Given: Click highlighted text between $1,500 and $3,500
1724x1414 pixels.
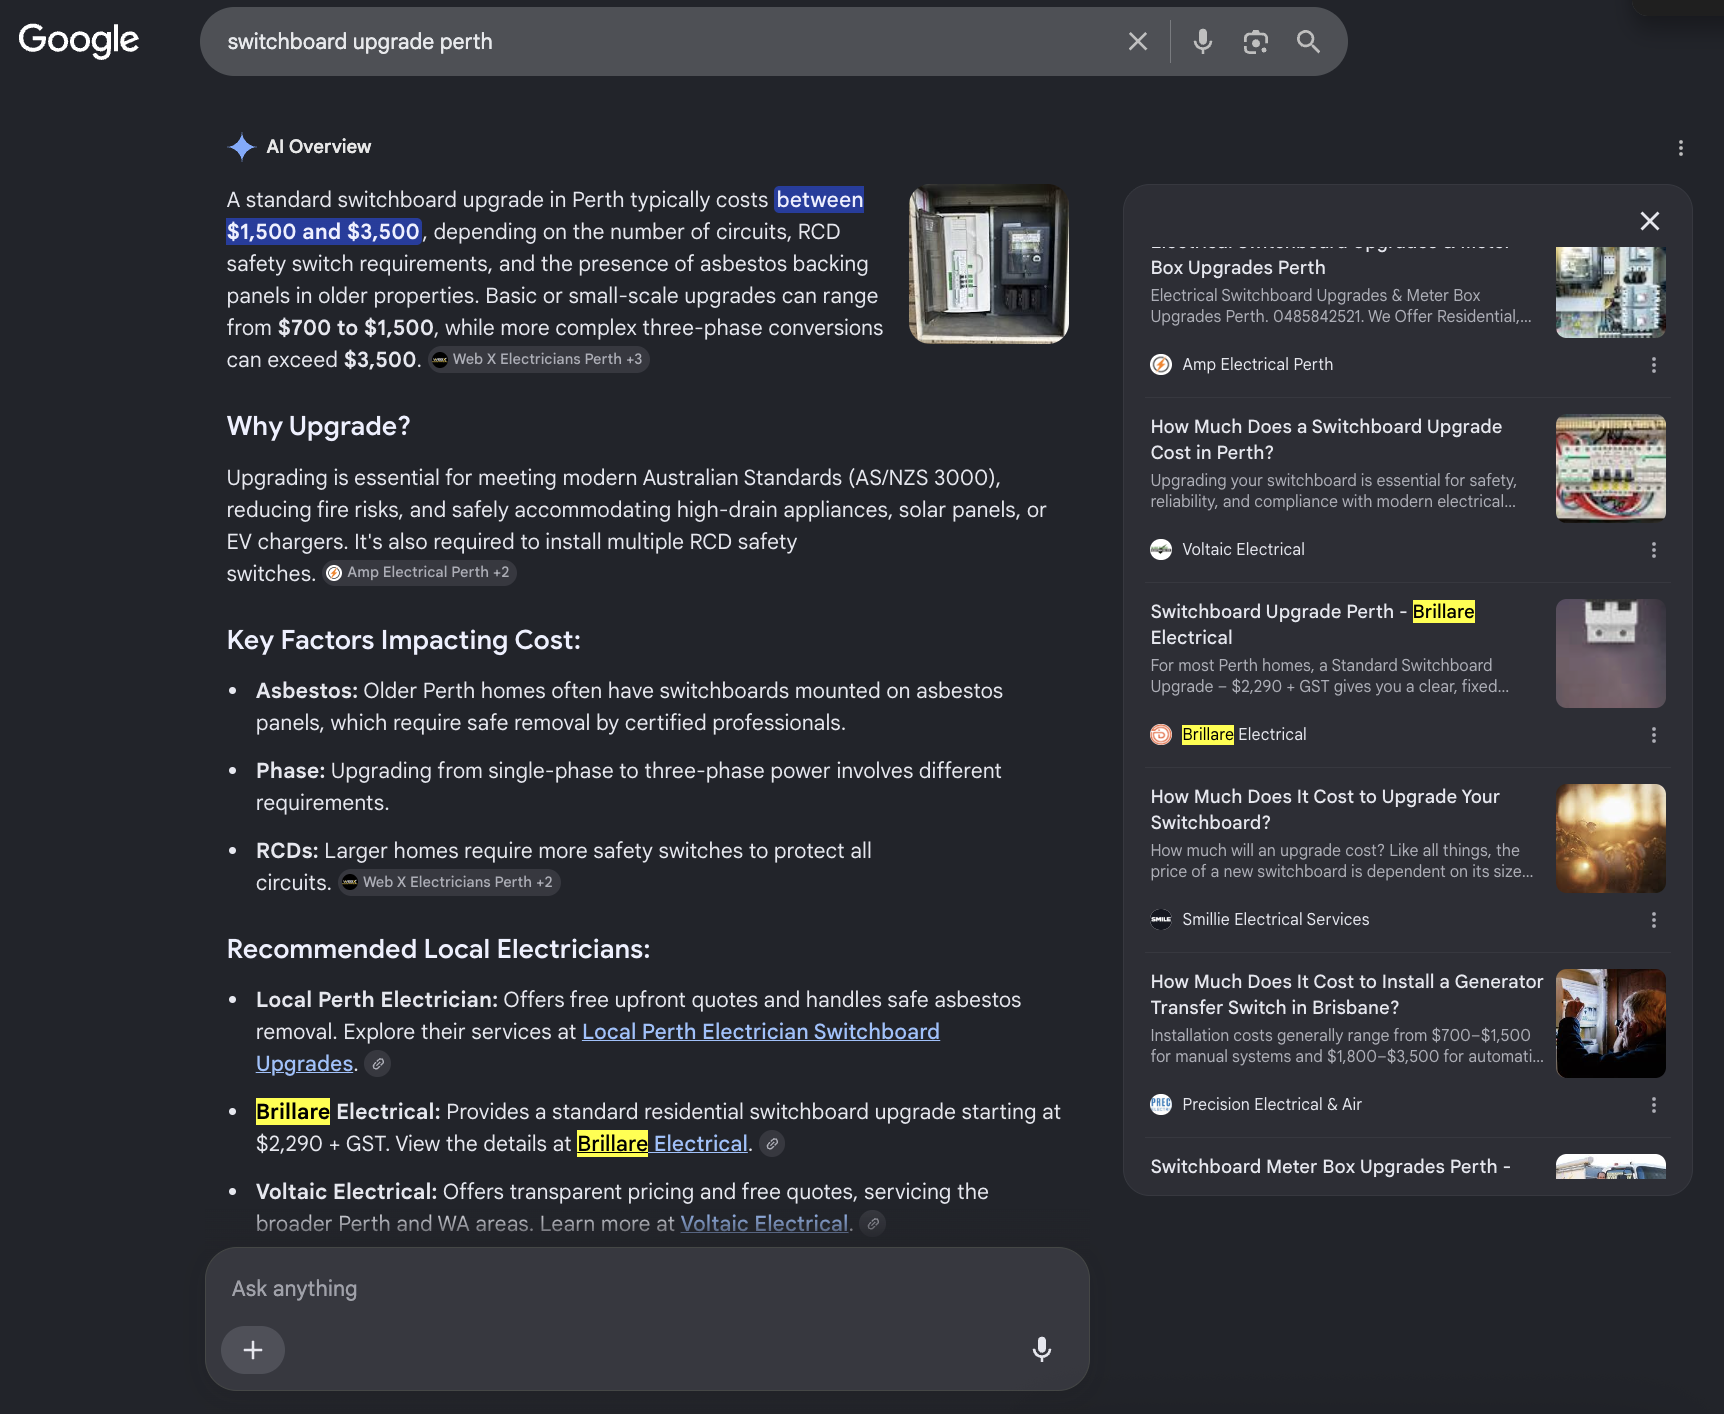Looking at the screenshot, I should pyautogui.click(x=545, y=216).
